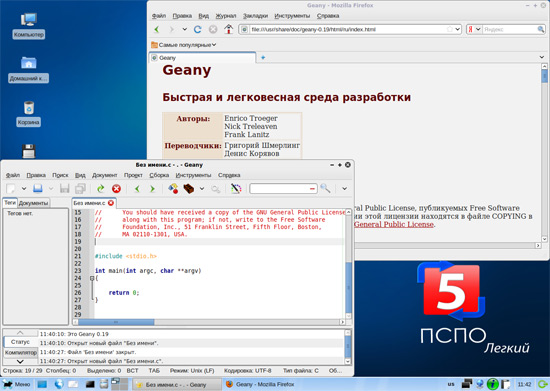The height and width of the screenshot is (391, 550).
Task: Click the 'General Public License' link in Firefox
Action: pos(394,224)
